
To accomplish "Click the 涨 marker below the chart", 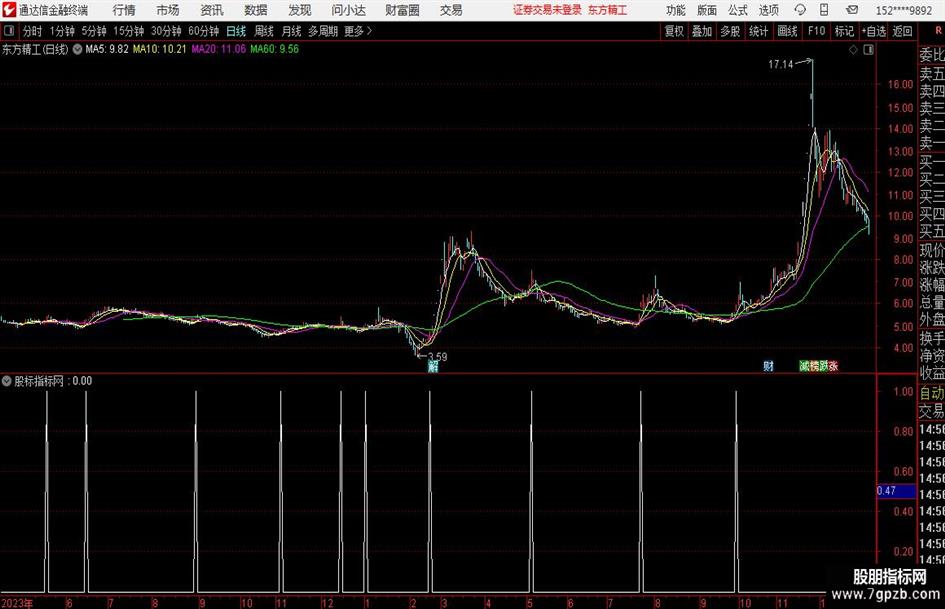I will [x=833, y=366].
